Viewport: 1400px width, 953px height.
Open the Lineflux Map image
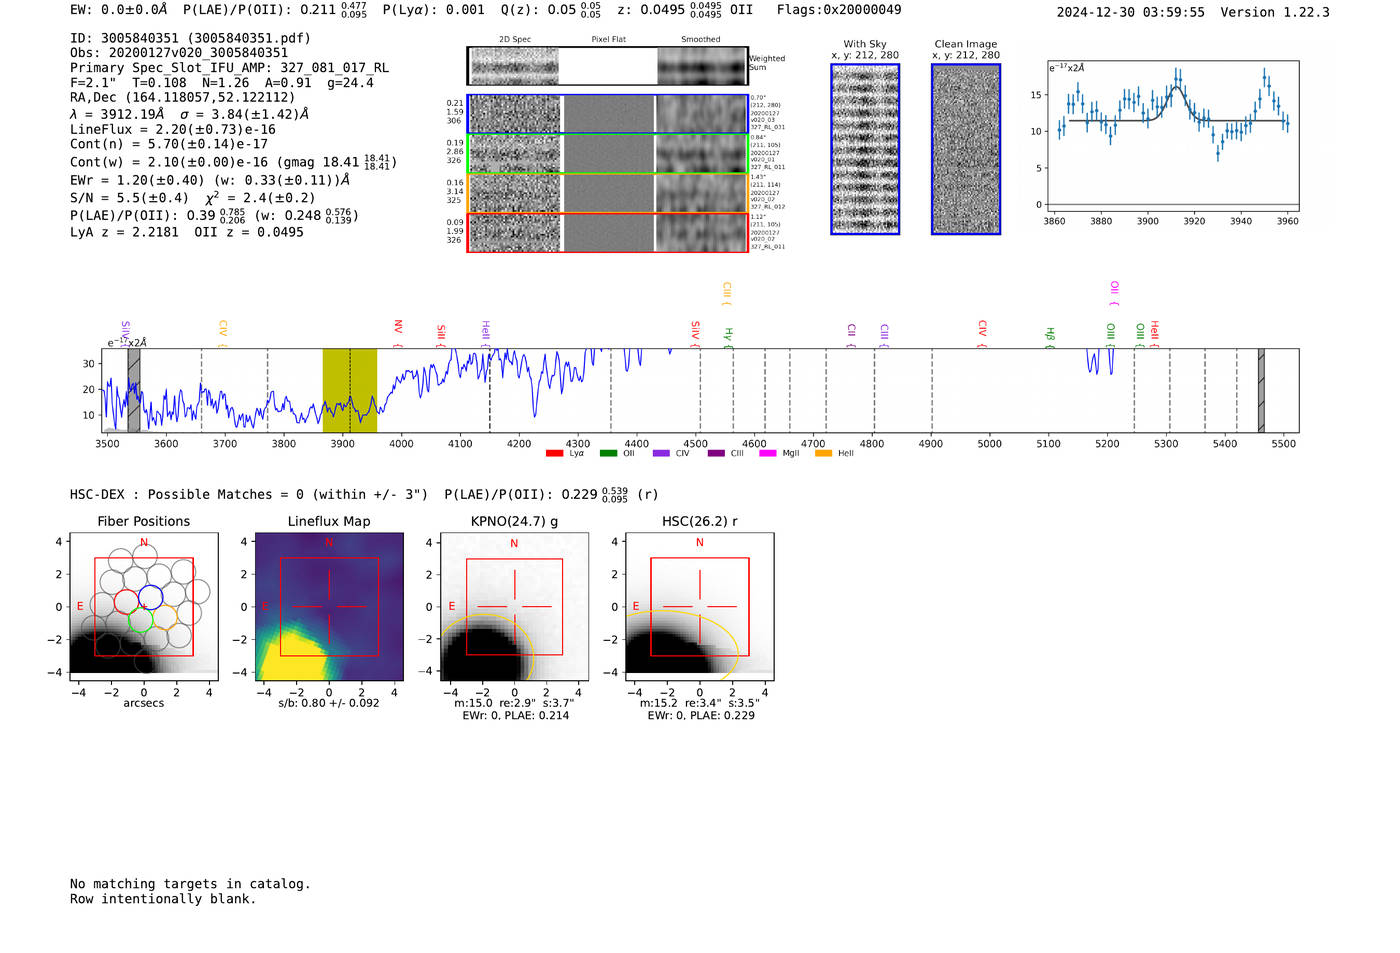click(x=329, y=607)
